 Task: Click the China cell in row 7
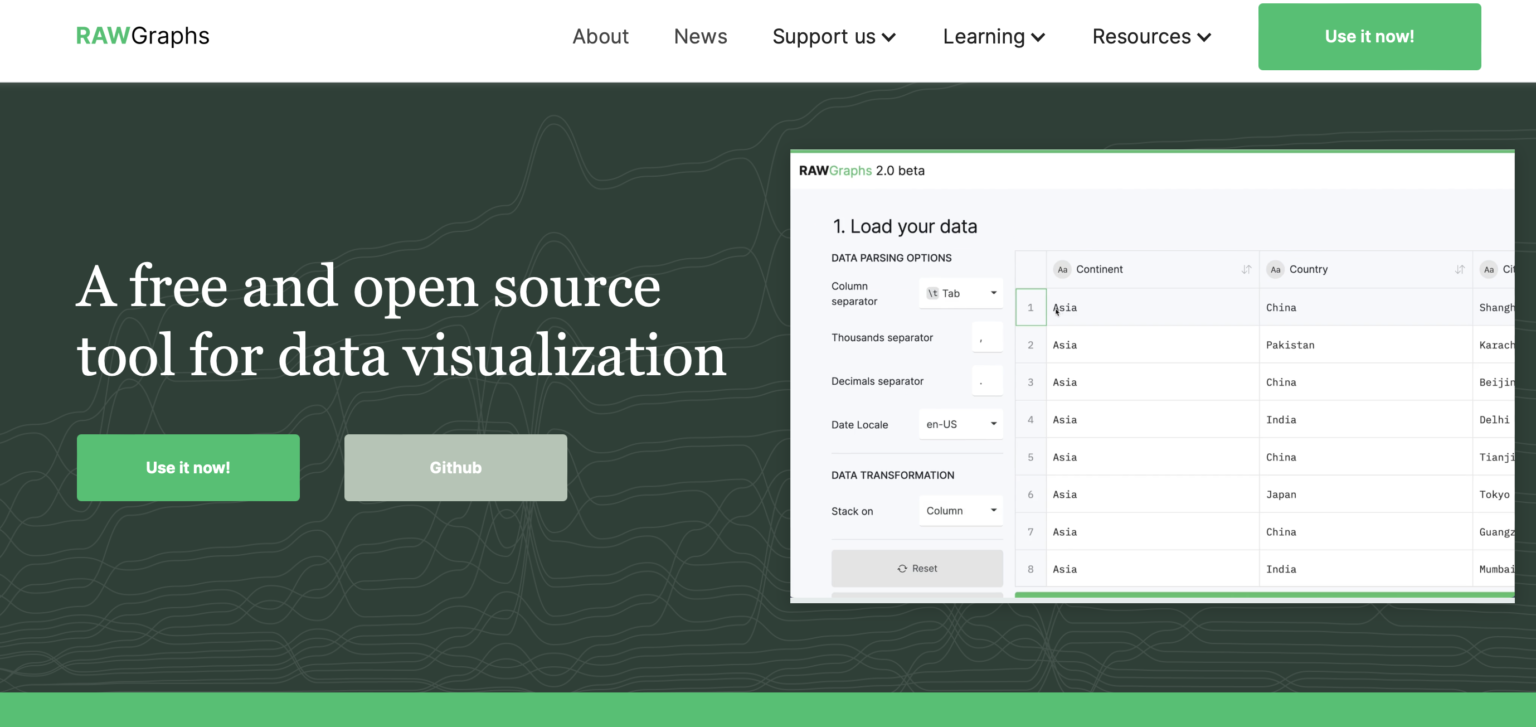(x=1366, y=532)
